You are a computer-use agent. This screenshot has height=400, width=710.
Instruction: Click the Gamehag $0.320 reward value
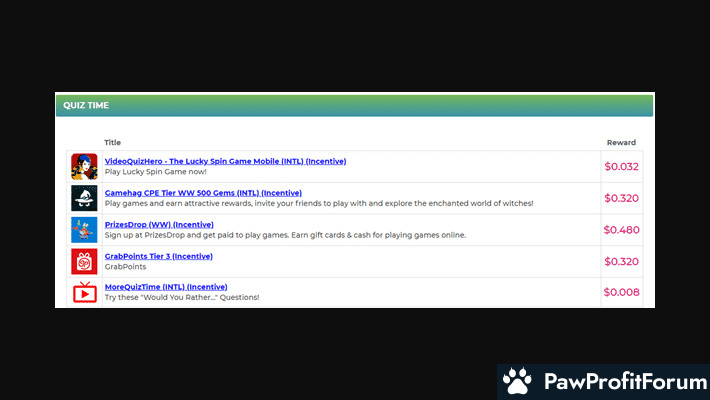click(x=621, y=198)
